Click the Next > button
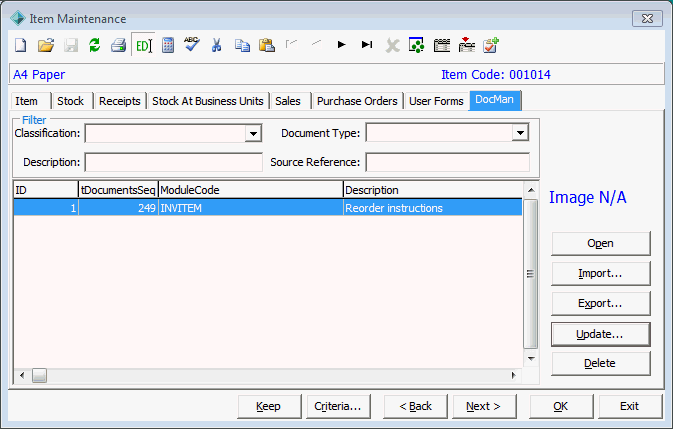Viewport: 673px width, 429px height. click(x=484, y=406)
